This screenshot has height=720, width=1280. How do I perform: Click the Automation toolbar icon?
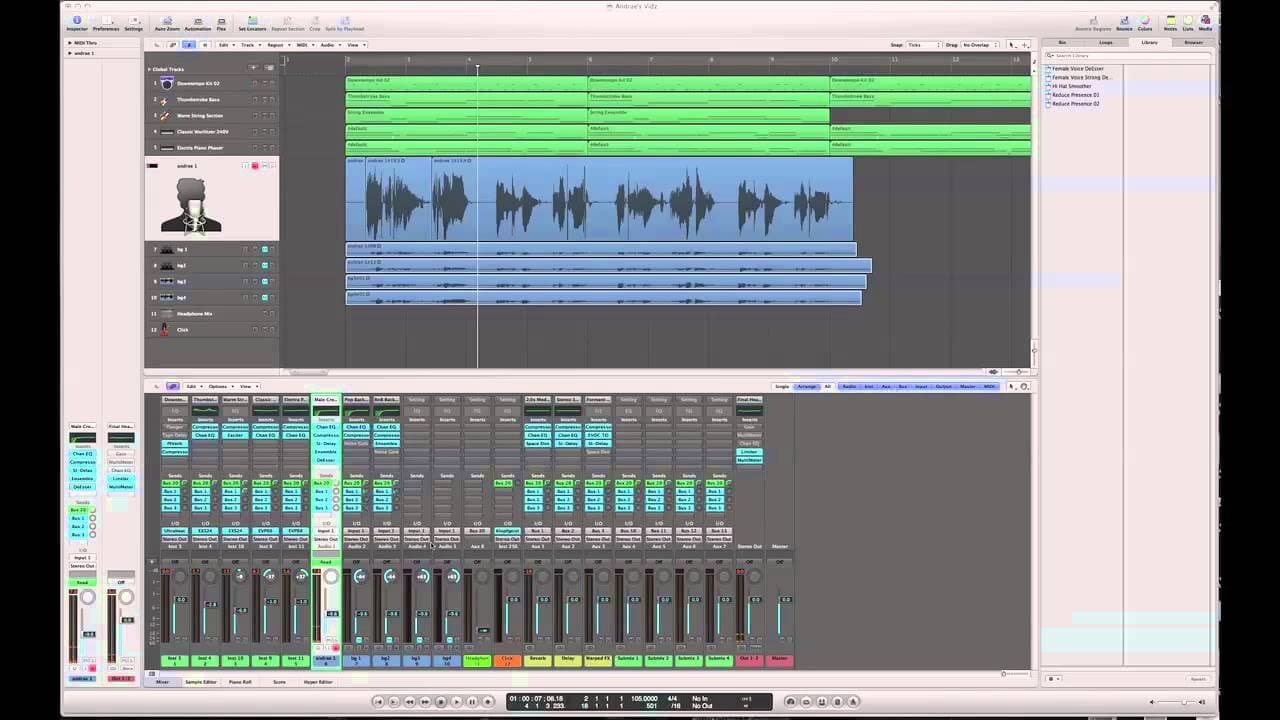pos(197,21)
